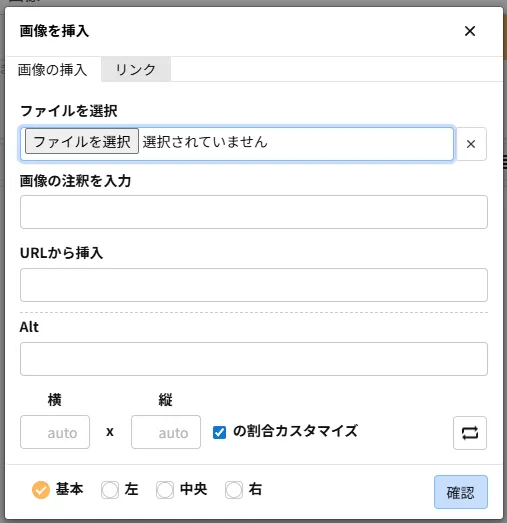Click the 確認 confirm button

tap(461, 492)
